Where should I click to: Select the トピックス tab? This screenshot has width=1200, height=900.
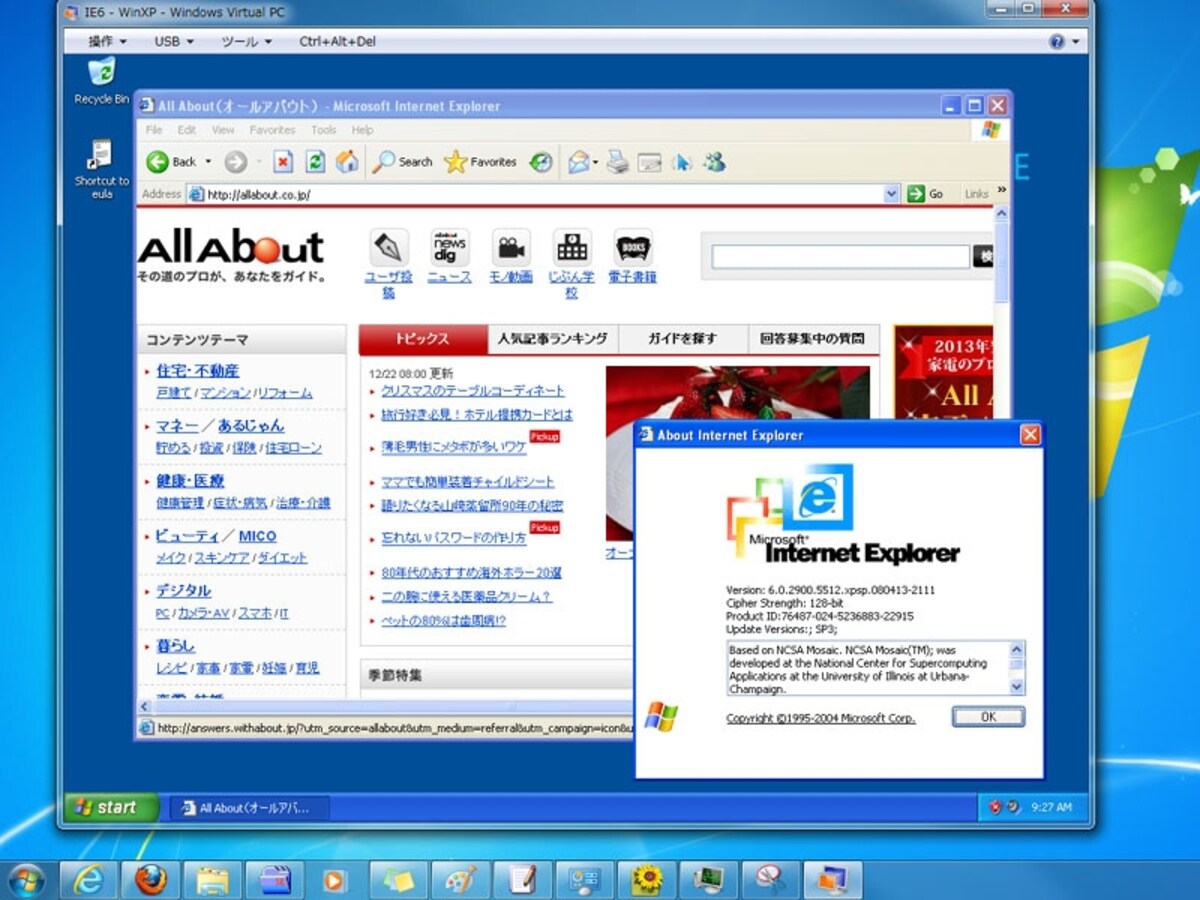tap(423, 339)
